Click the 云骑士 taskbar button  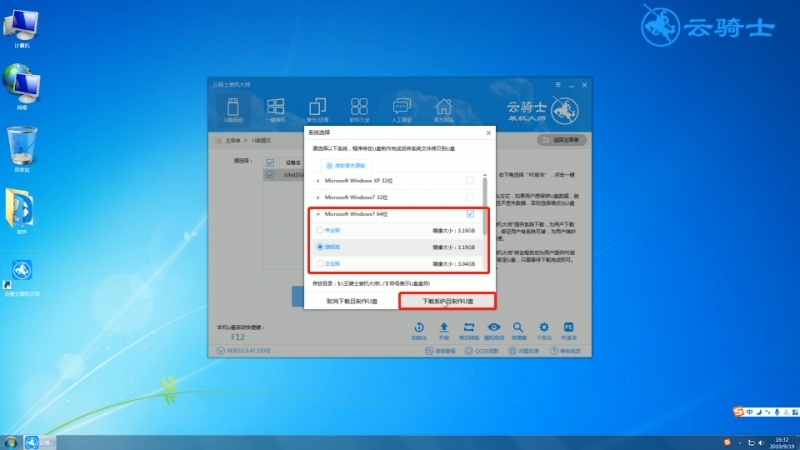tap(39, 442)
